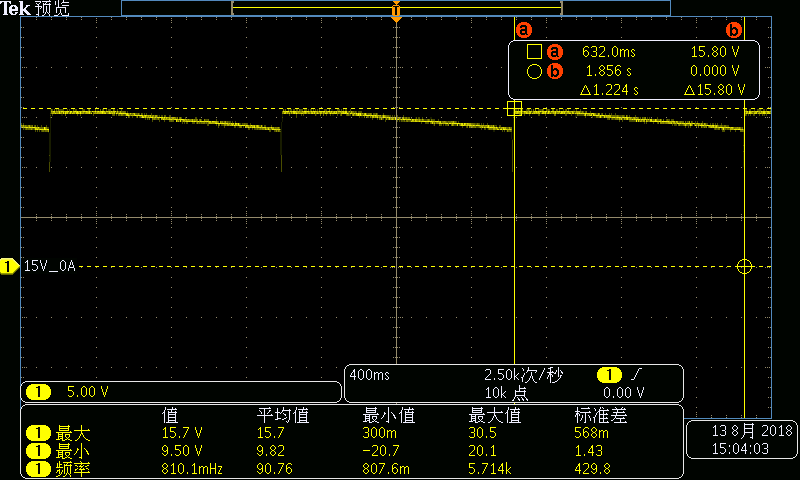Click the rising edge trigger slope icon
This screenshot has width=800, height=480.
click(x=636, y=375)
